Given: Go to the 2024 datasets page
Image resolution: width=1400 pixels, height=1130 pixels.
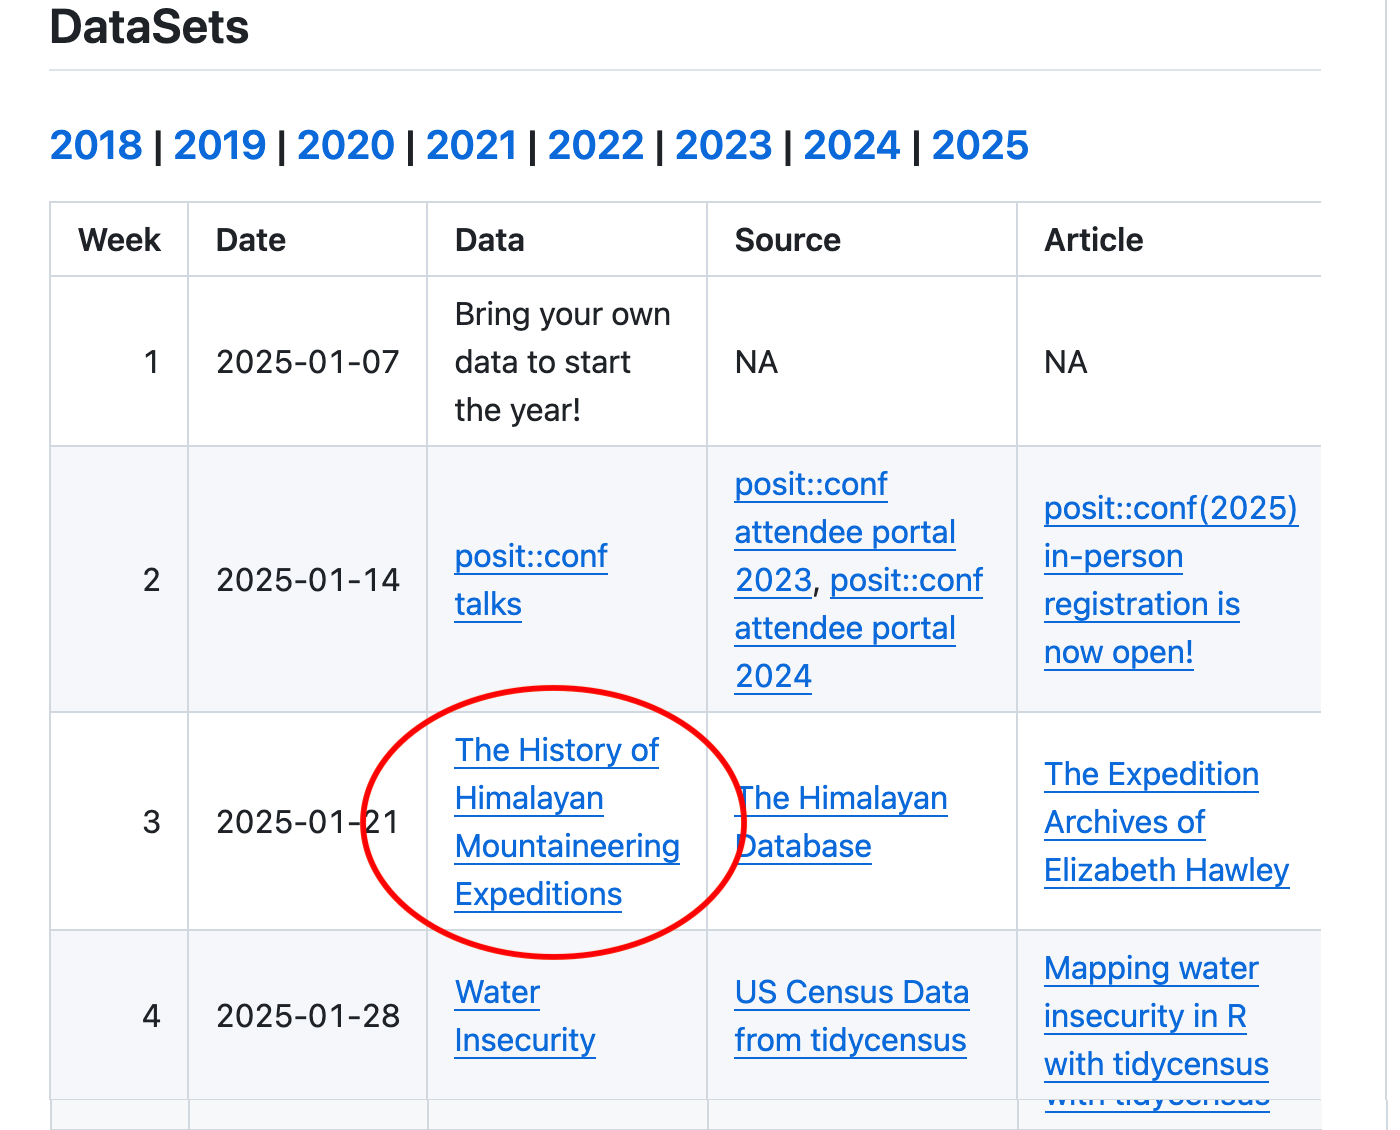Looking at the screenshot, I should 852,145.
